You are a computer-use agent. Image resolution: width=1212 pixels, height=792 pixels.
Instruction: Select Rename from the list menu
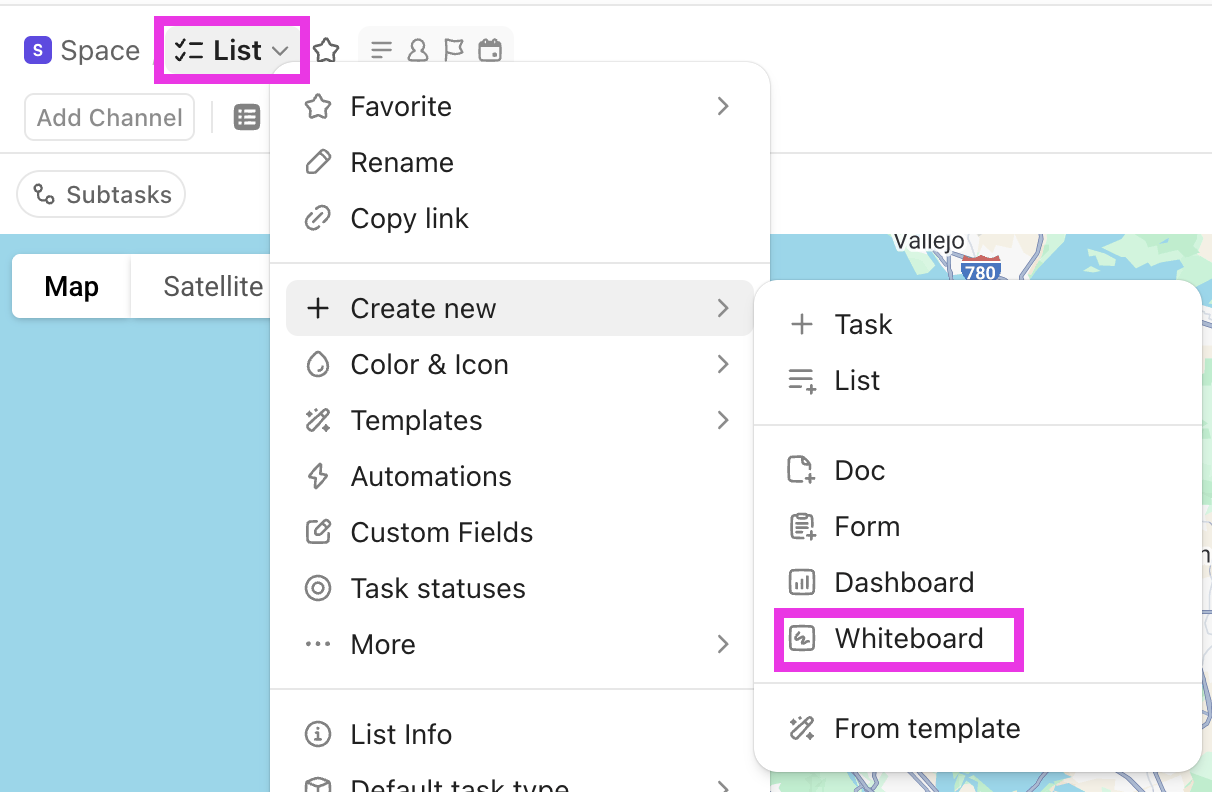tap(402, 162)
